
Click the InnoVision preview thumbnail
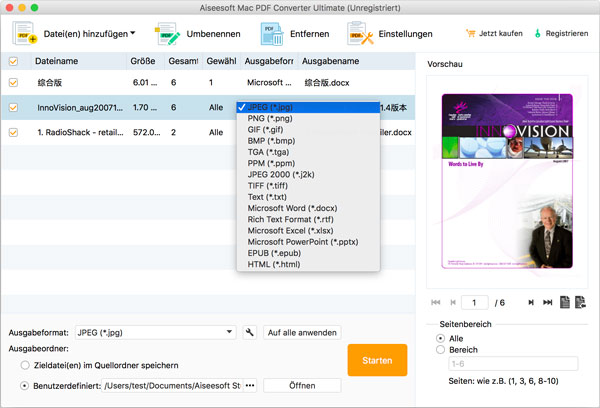click(x=507, y=181)
